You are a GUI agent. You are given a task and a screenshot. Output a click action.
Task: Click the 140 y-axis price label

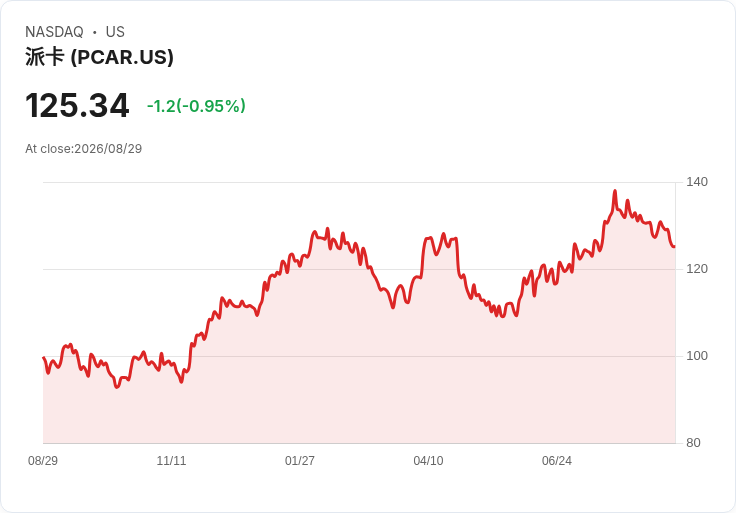(x=697, y=182)
